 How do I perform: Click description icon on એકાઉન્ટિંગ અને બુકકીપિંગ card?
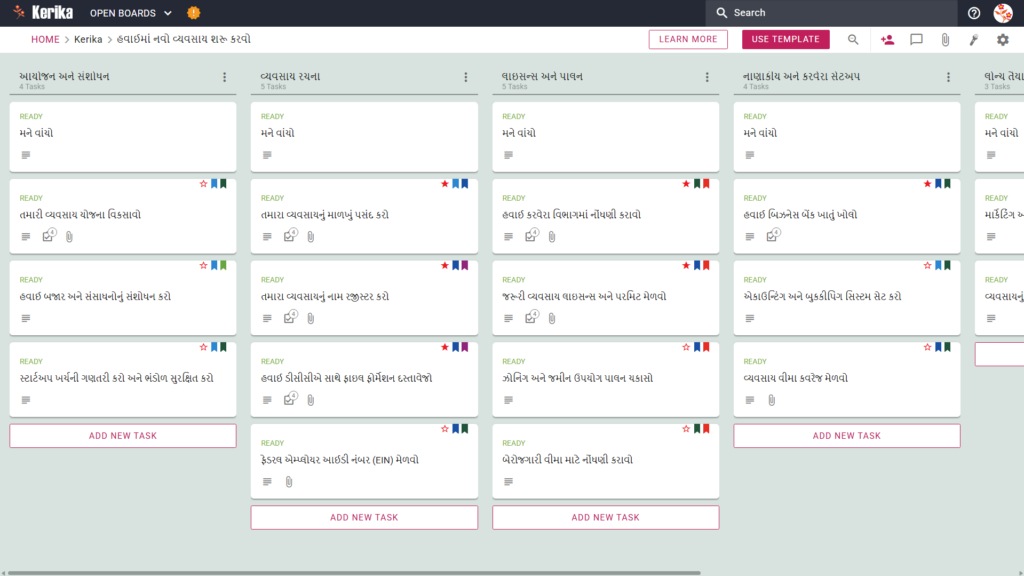coord(750,318)
